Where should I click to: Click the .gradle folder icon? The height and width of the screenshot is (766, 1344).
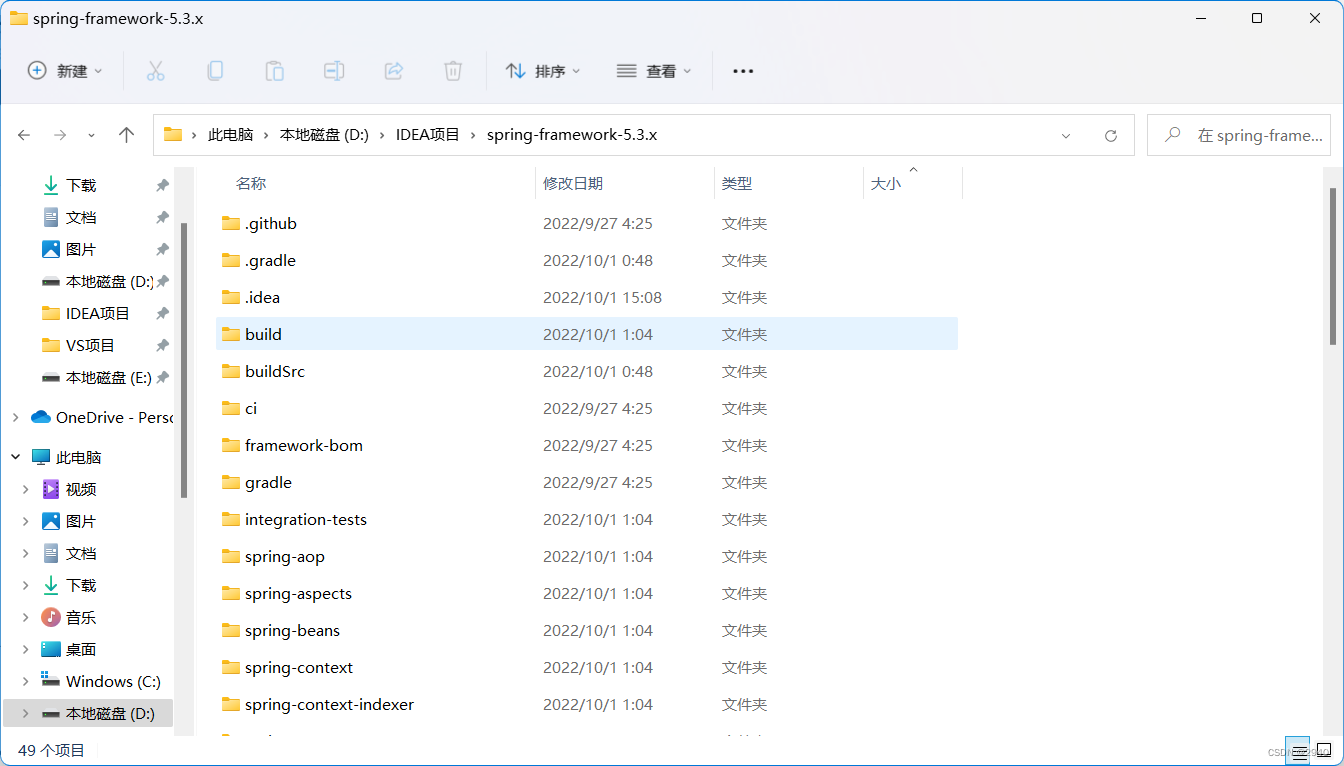coord(231,260)
